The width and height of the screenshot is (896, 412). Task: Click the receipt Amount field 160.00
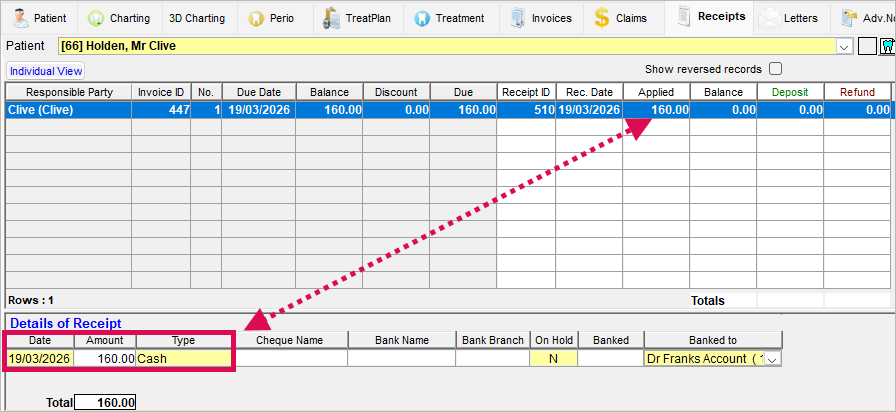[105, 358]
